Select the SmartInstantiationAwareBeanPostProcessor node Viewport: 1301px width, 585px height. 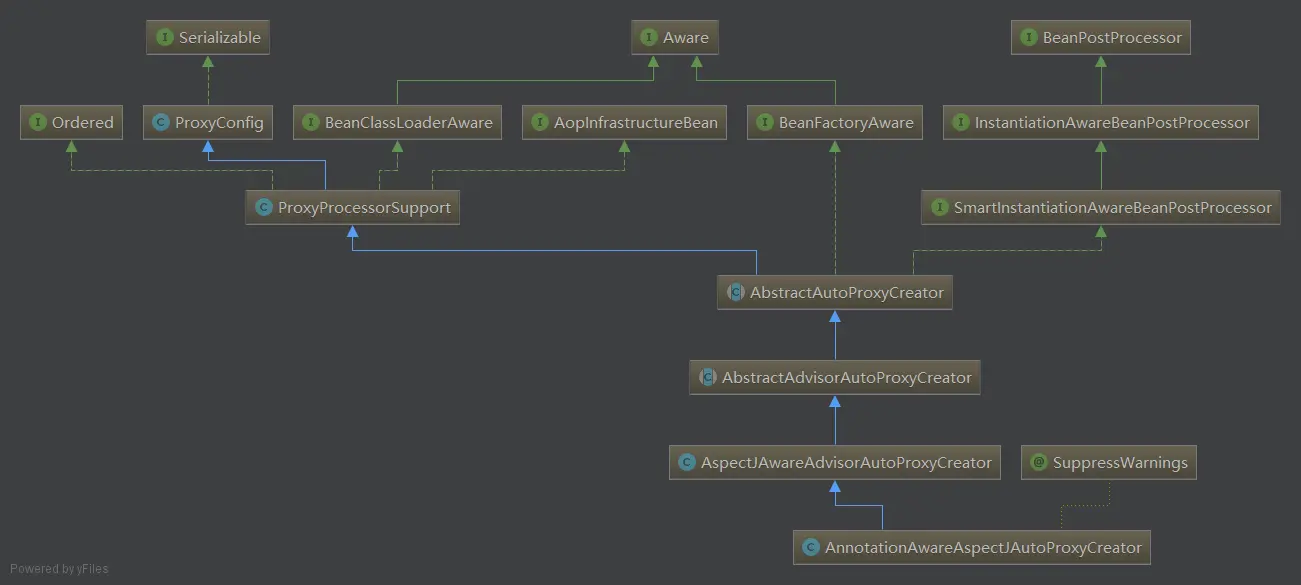pyautogui.click(x=1101, y=208)
